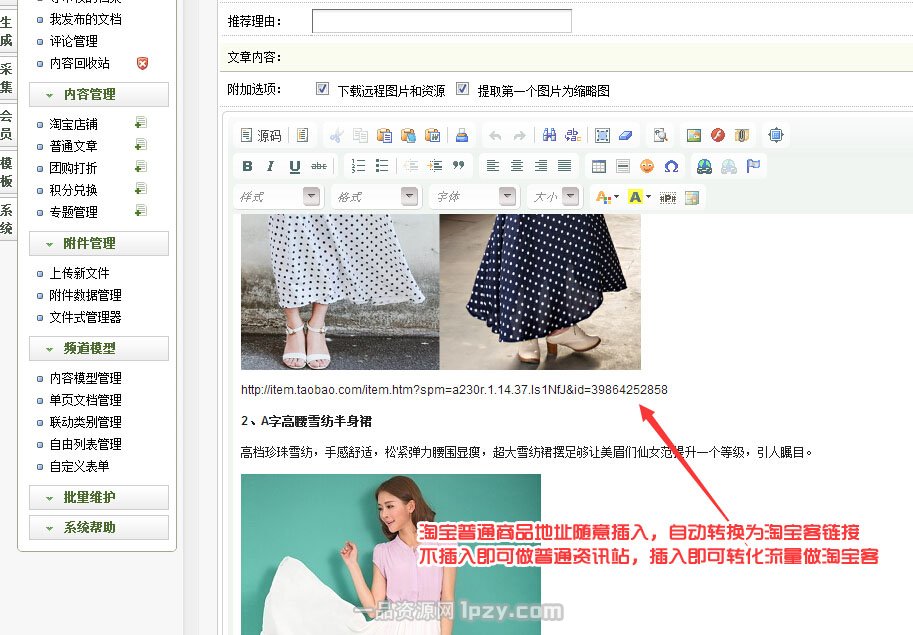Screen dimensions: 913x635
Task: Collapse the 附件管理 sidebar section
Action: [x=99, y=243]
